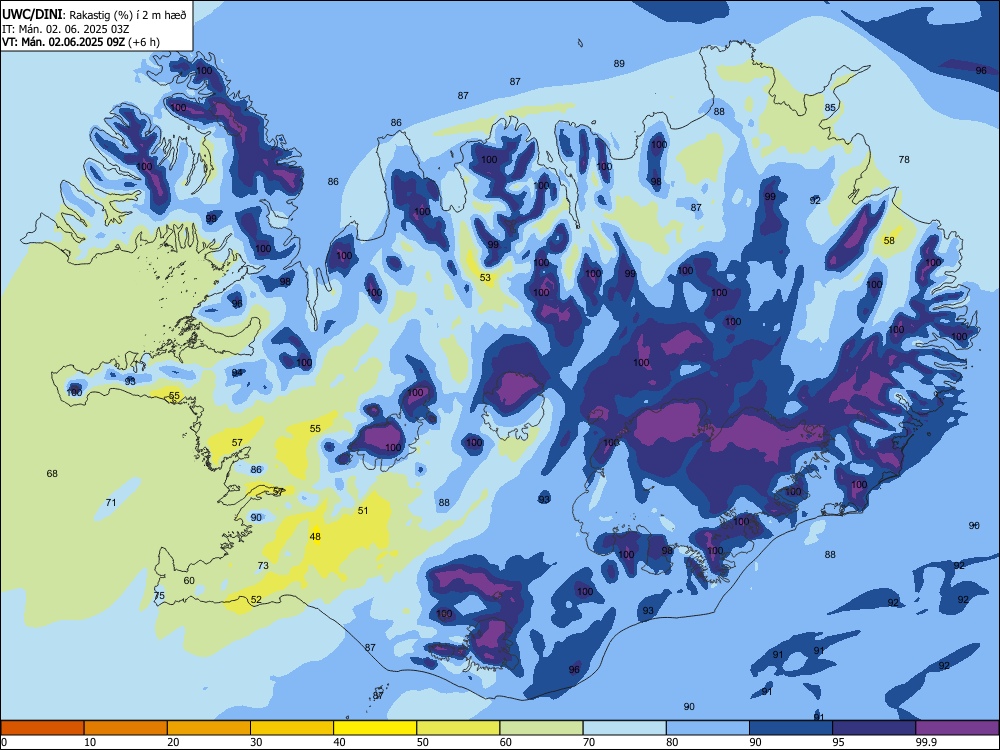This screenshot has height=750, width=1000.
Task: Click the 'IT: Mán. 02. 06. 2025 03Z' line
Action: pos(66,29)
